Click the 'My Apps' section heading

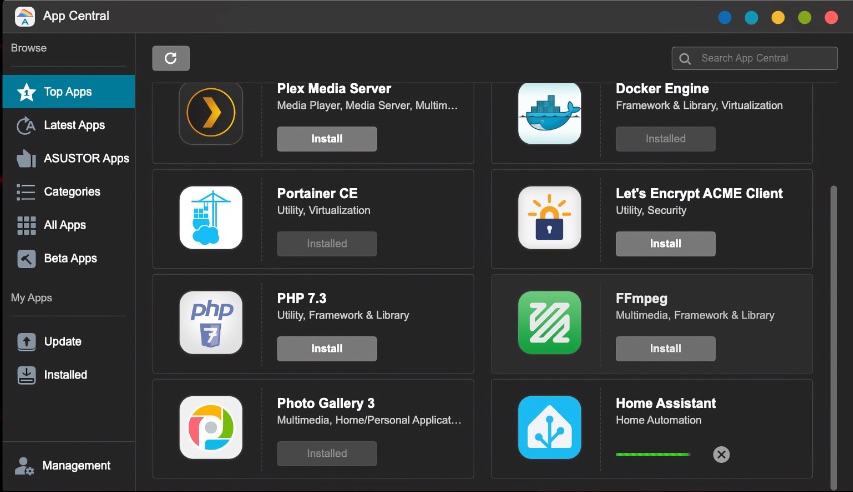click(x=32, y=298)
